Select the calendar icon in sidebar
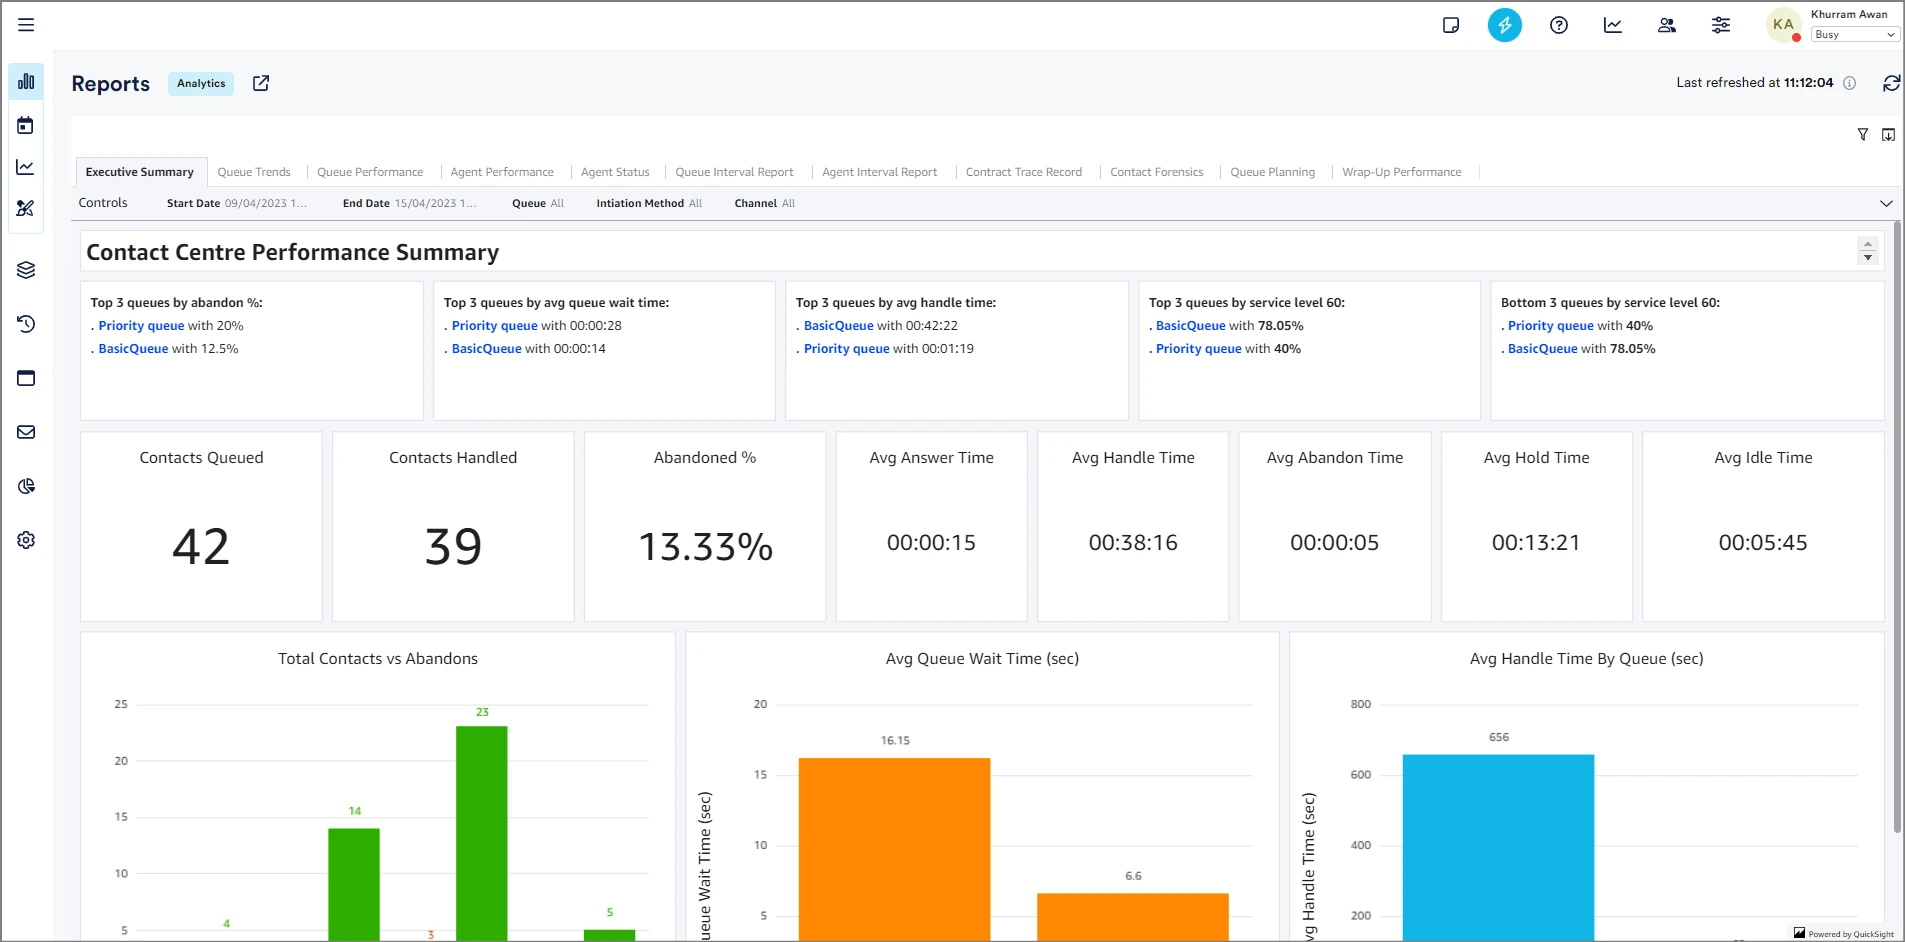Image resolution: width=1905 pixels, height=942 pixels. [26, 125]
